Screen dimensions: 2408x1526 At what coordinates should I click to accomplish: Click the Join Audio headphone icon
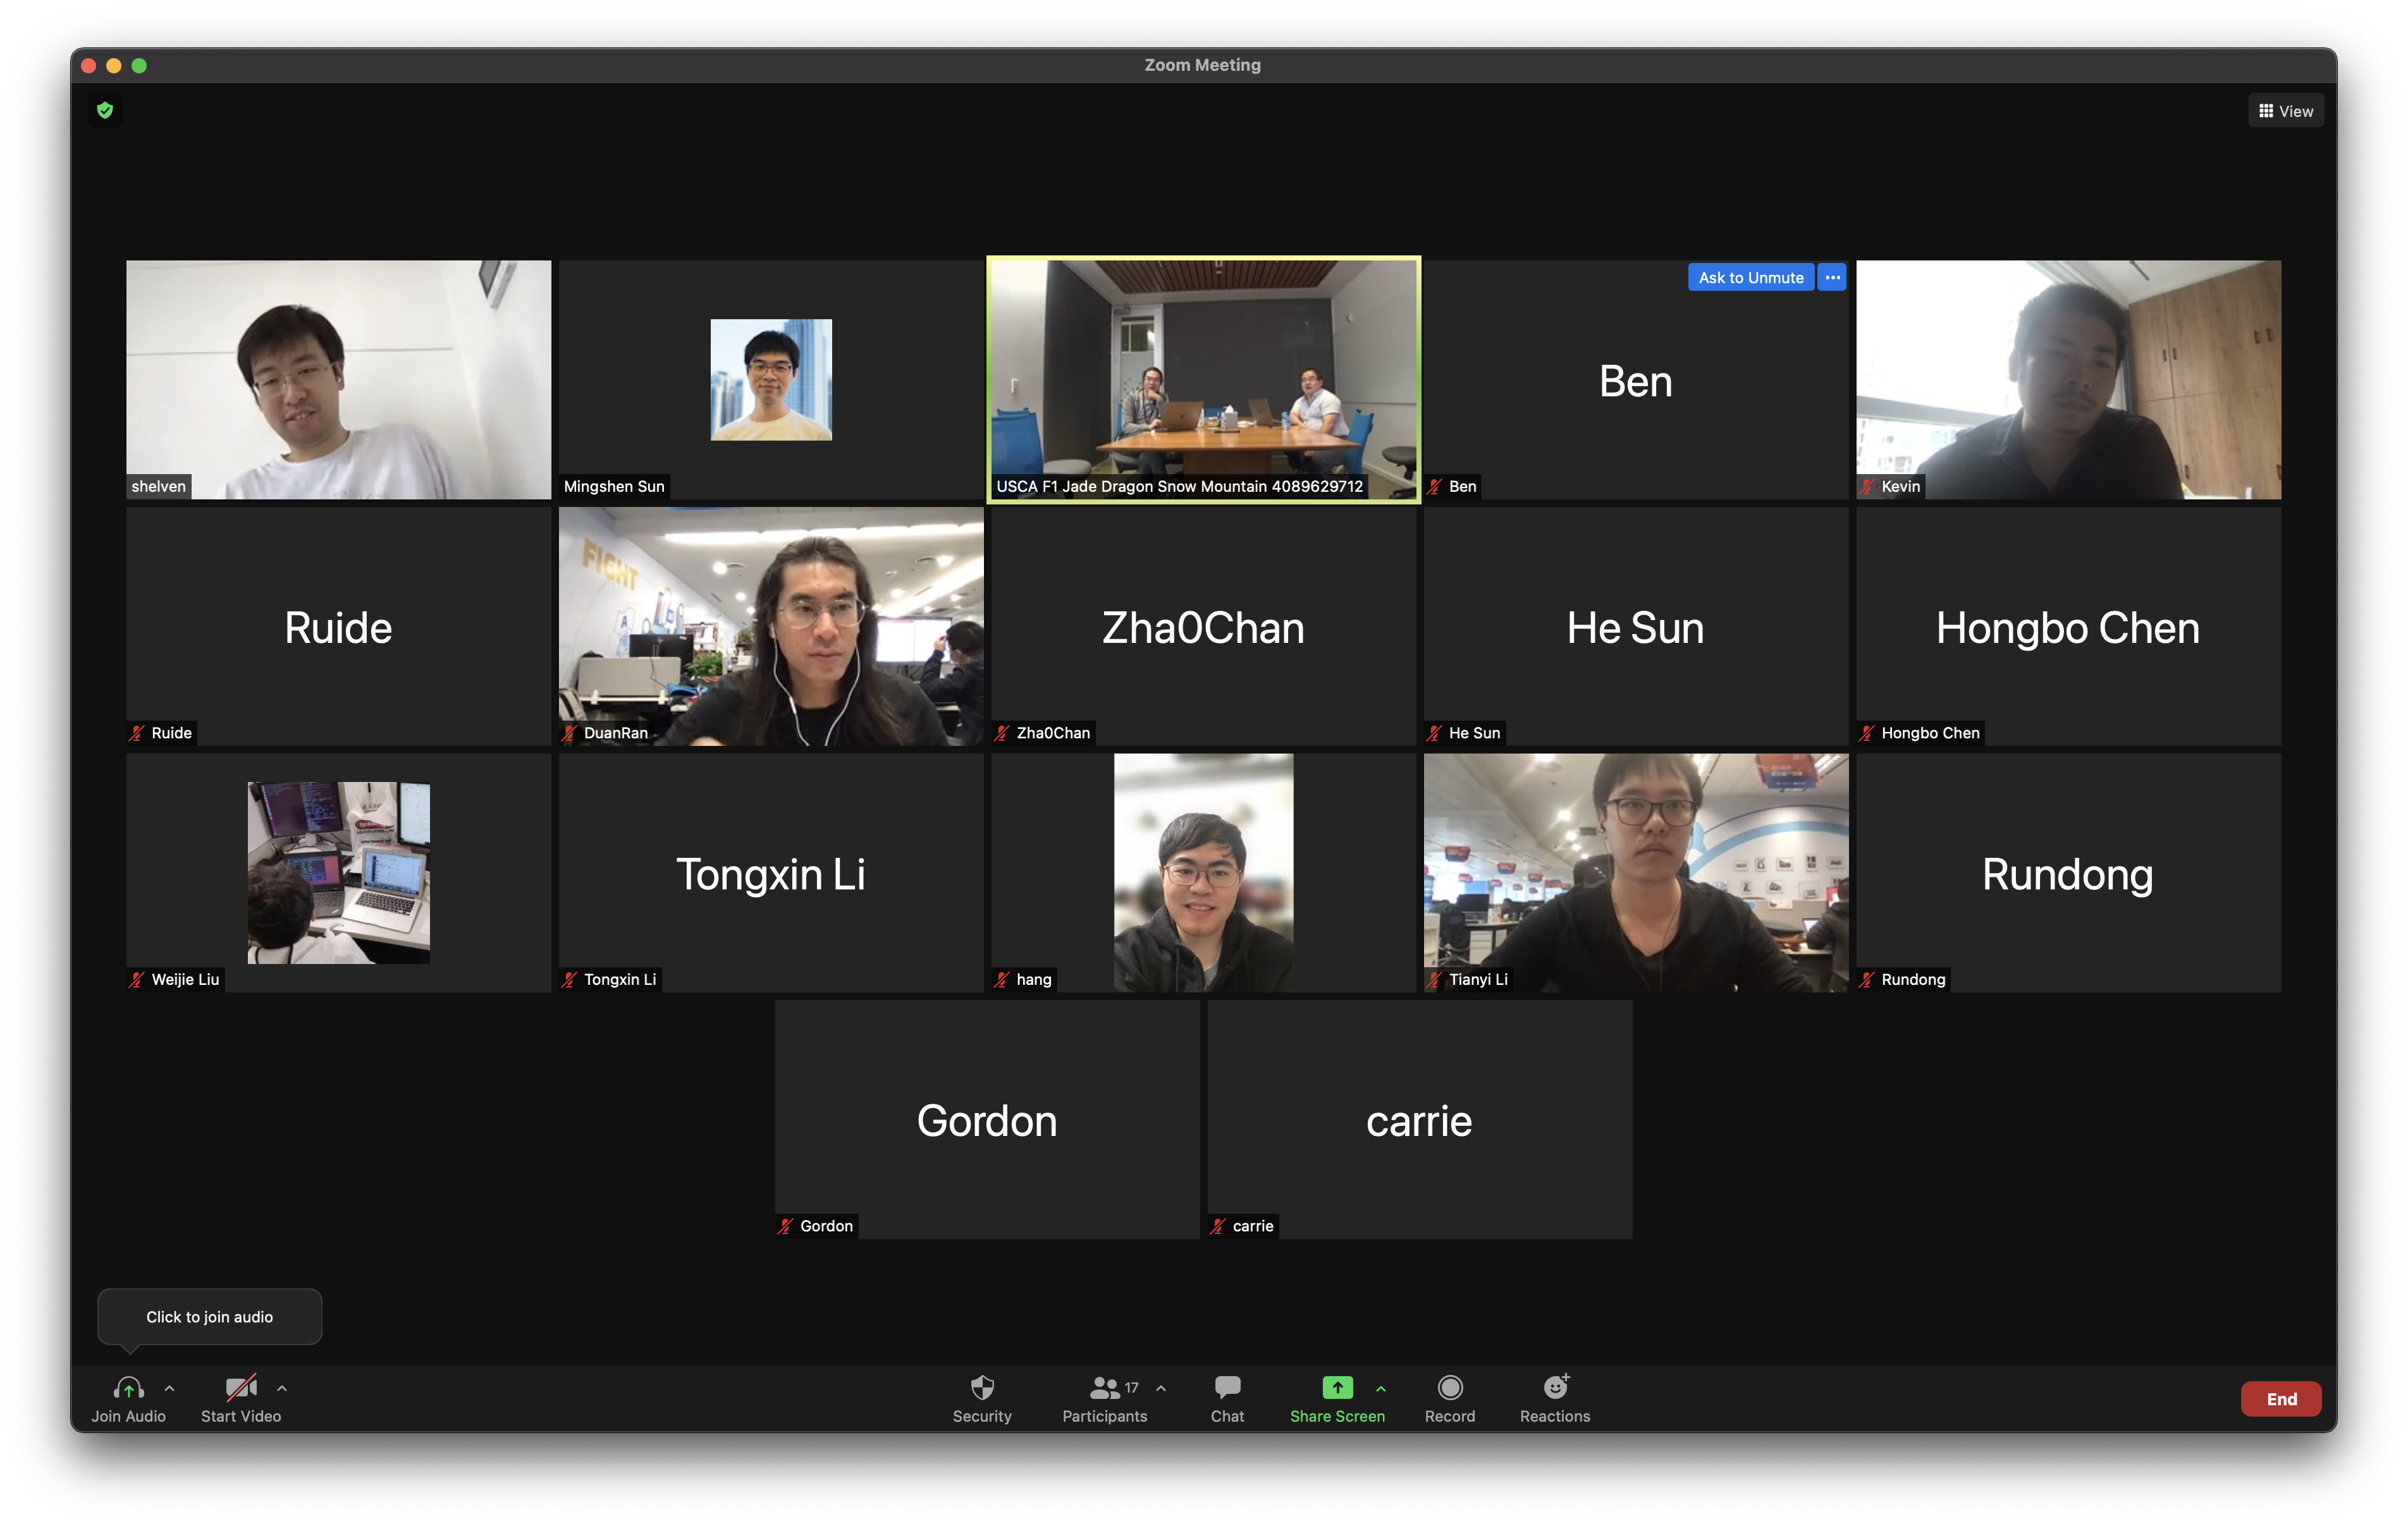(x=128, y=1388)
